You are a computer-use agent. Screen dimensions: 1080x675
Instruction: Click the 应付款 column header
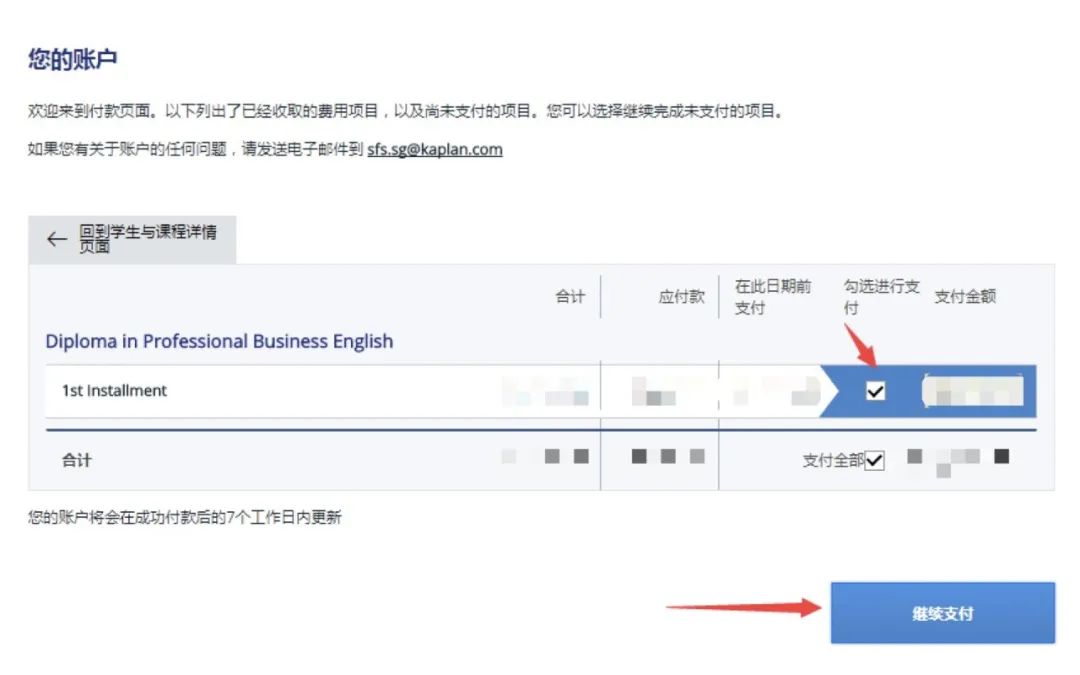(683, 296)
